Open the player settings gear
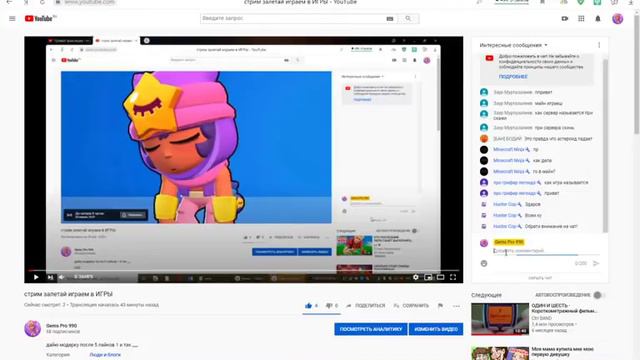The image size is (640, 360). (416, 277)
